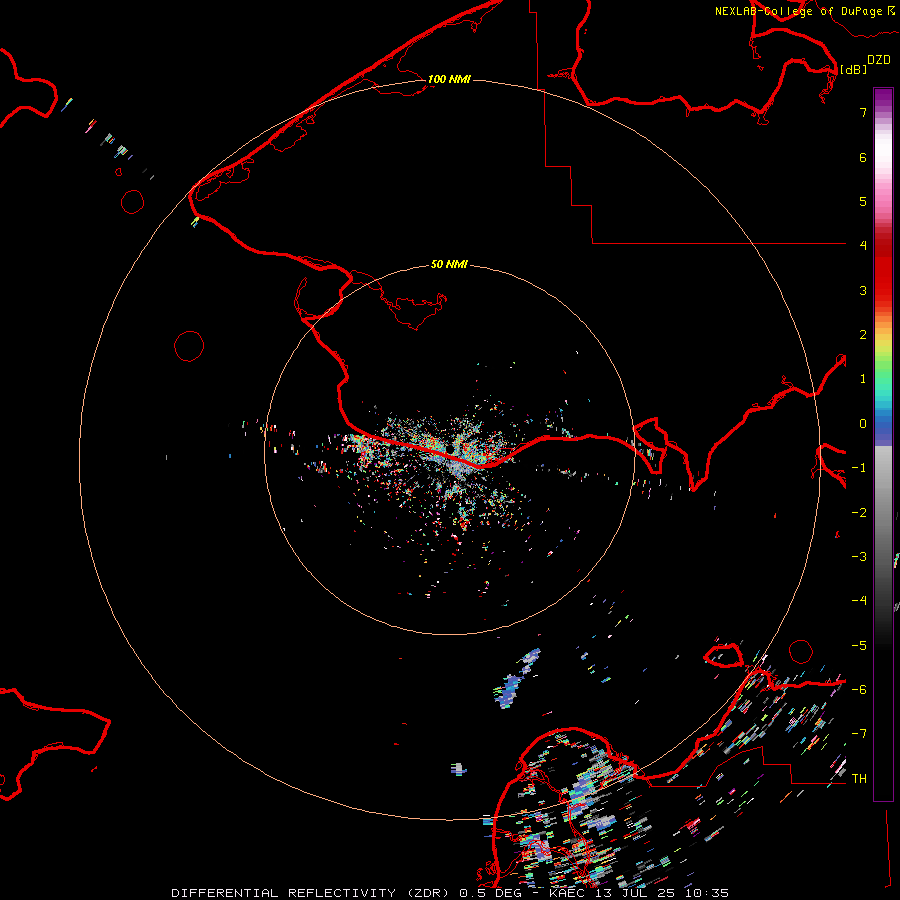Click the '100 NMI' range ring label
The width and height of the screenshot is (900, 900).
tap(449, 79)
